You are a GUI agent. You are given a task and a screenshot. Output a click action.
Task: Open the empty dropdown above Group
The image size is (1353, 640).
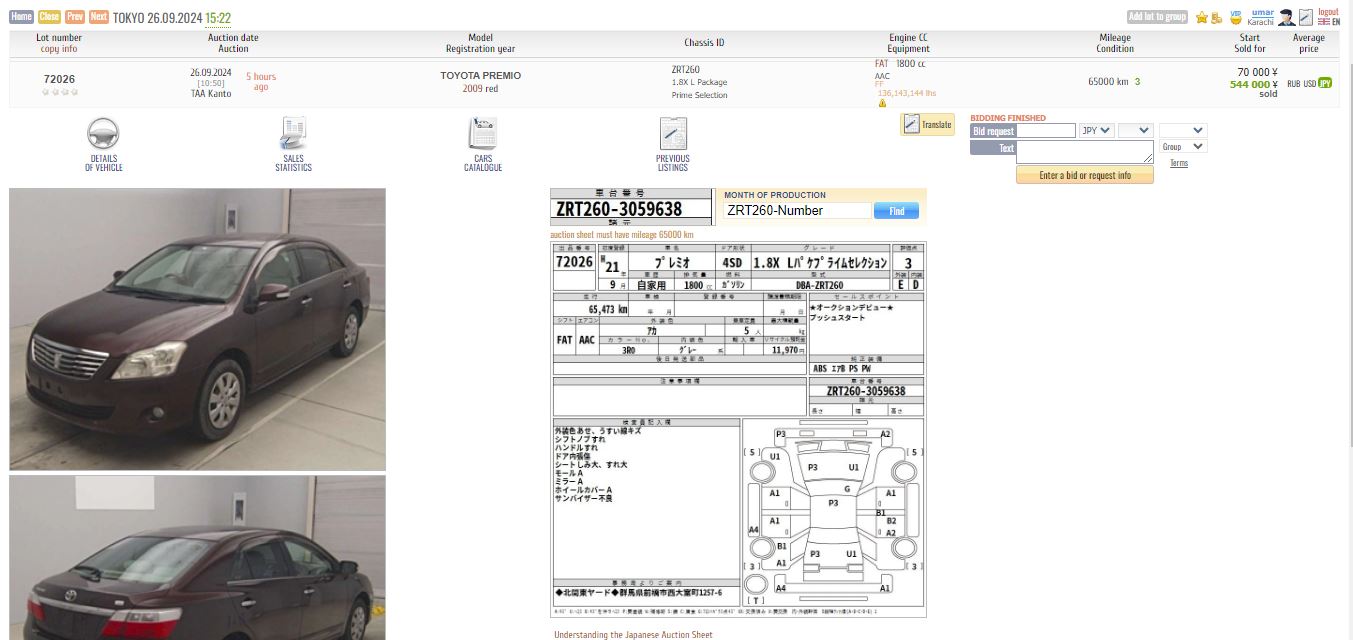point(1183,131)
